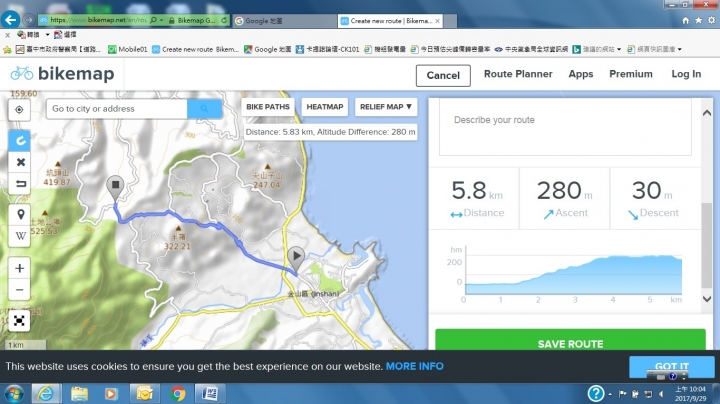Viewport: 720px width, 404px height.
Task: Switch to Create new route Bikemap tab
Action: coord(390,21)
